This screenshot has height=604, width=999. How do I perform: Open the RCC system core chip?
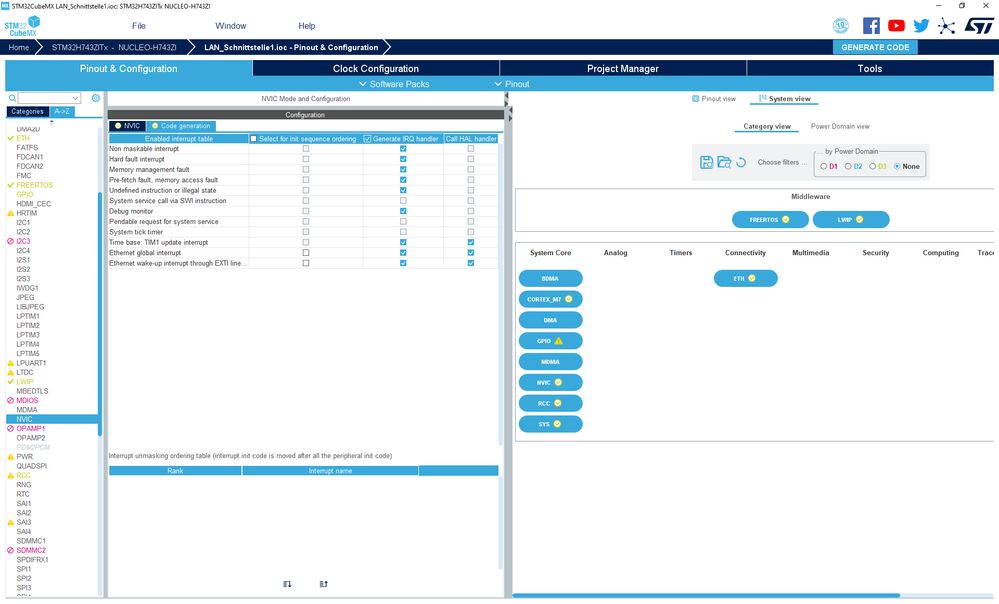(x=550, y=403)
